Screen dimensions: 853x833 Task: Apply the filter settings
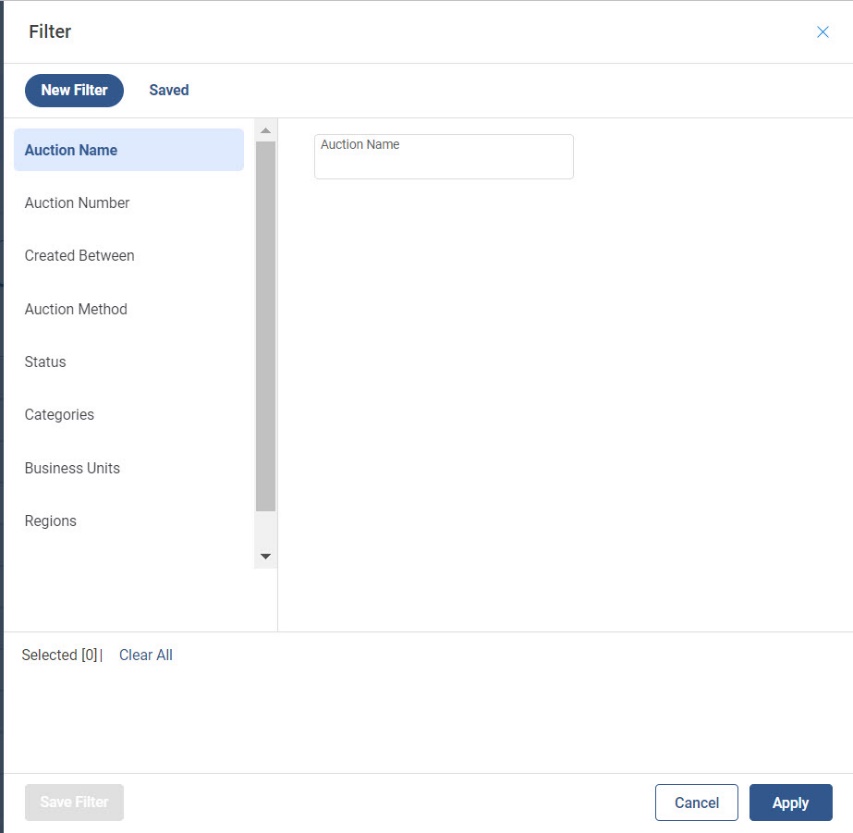pos(790,803)
